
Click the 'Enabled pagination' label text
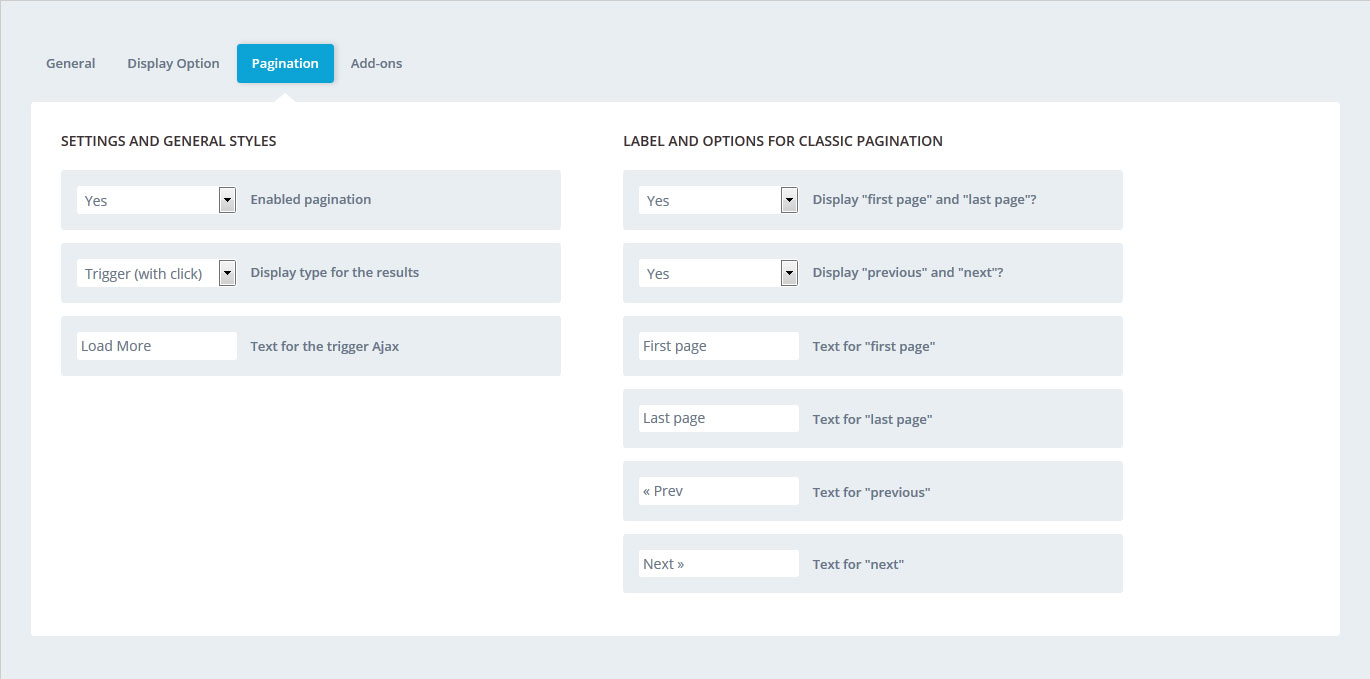pos(311,199)
